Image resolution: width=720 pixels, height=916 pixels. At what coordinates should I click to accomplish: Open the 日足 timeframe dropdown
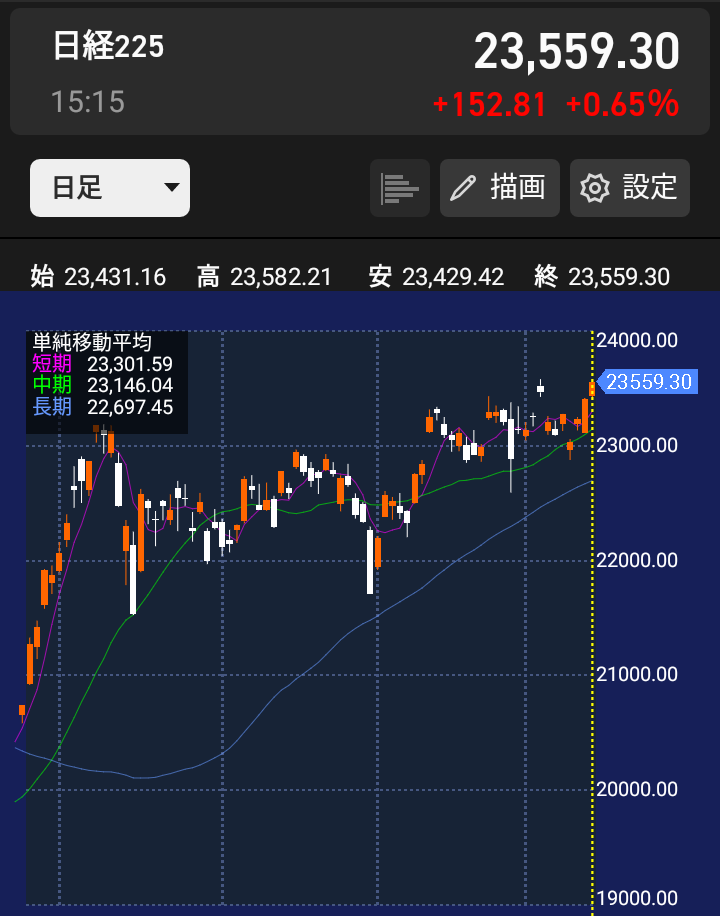(x=110, y=188)
